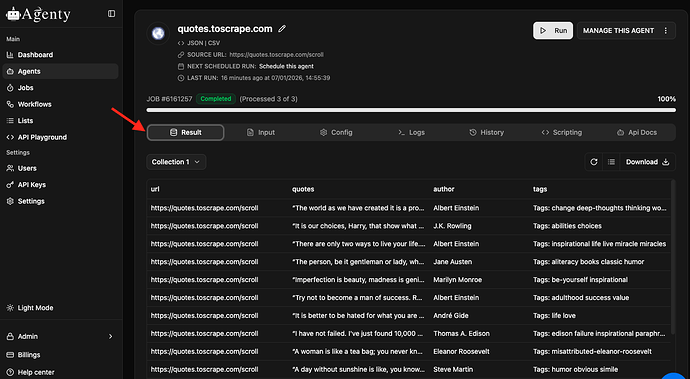Collapse the sidebar panel icon

coord(111,14)
